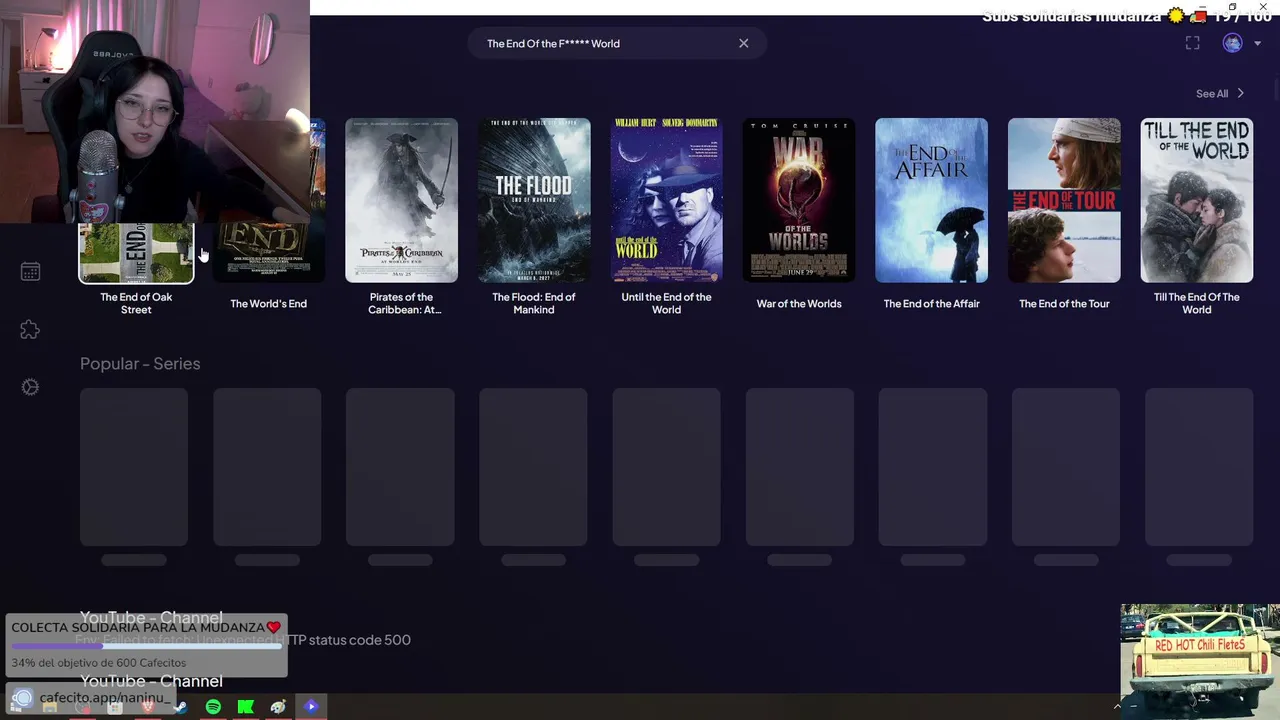
Task: Expand the dropdown arrow beside the profile avatar
Action: click(1257, 43)
